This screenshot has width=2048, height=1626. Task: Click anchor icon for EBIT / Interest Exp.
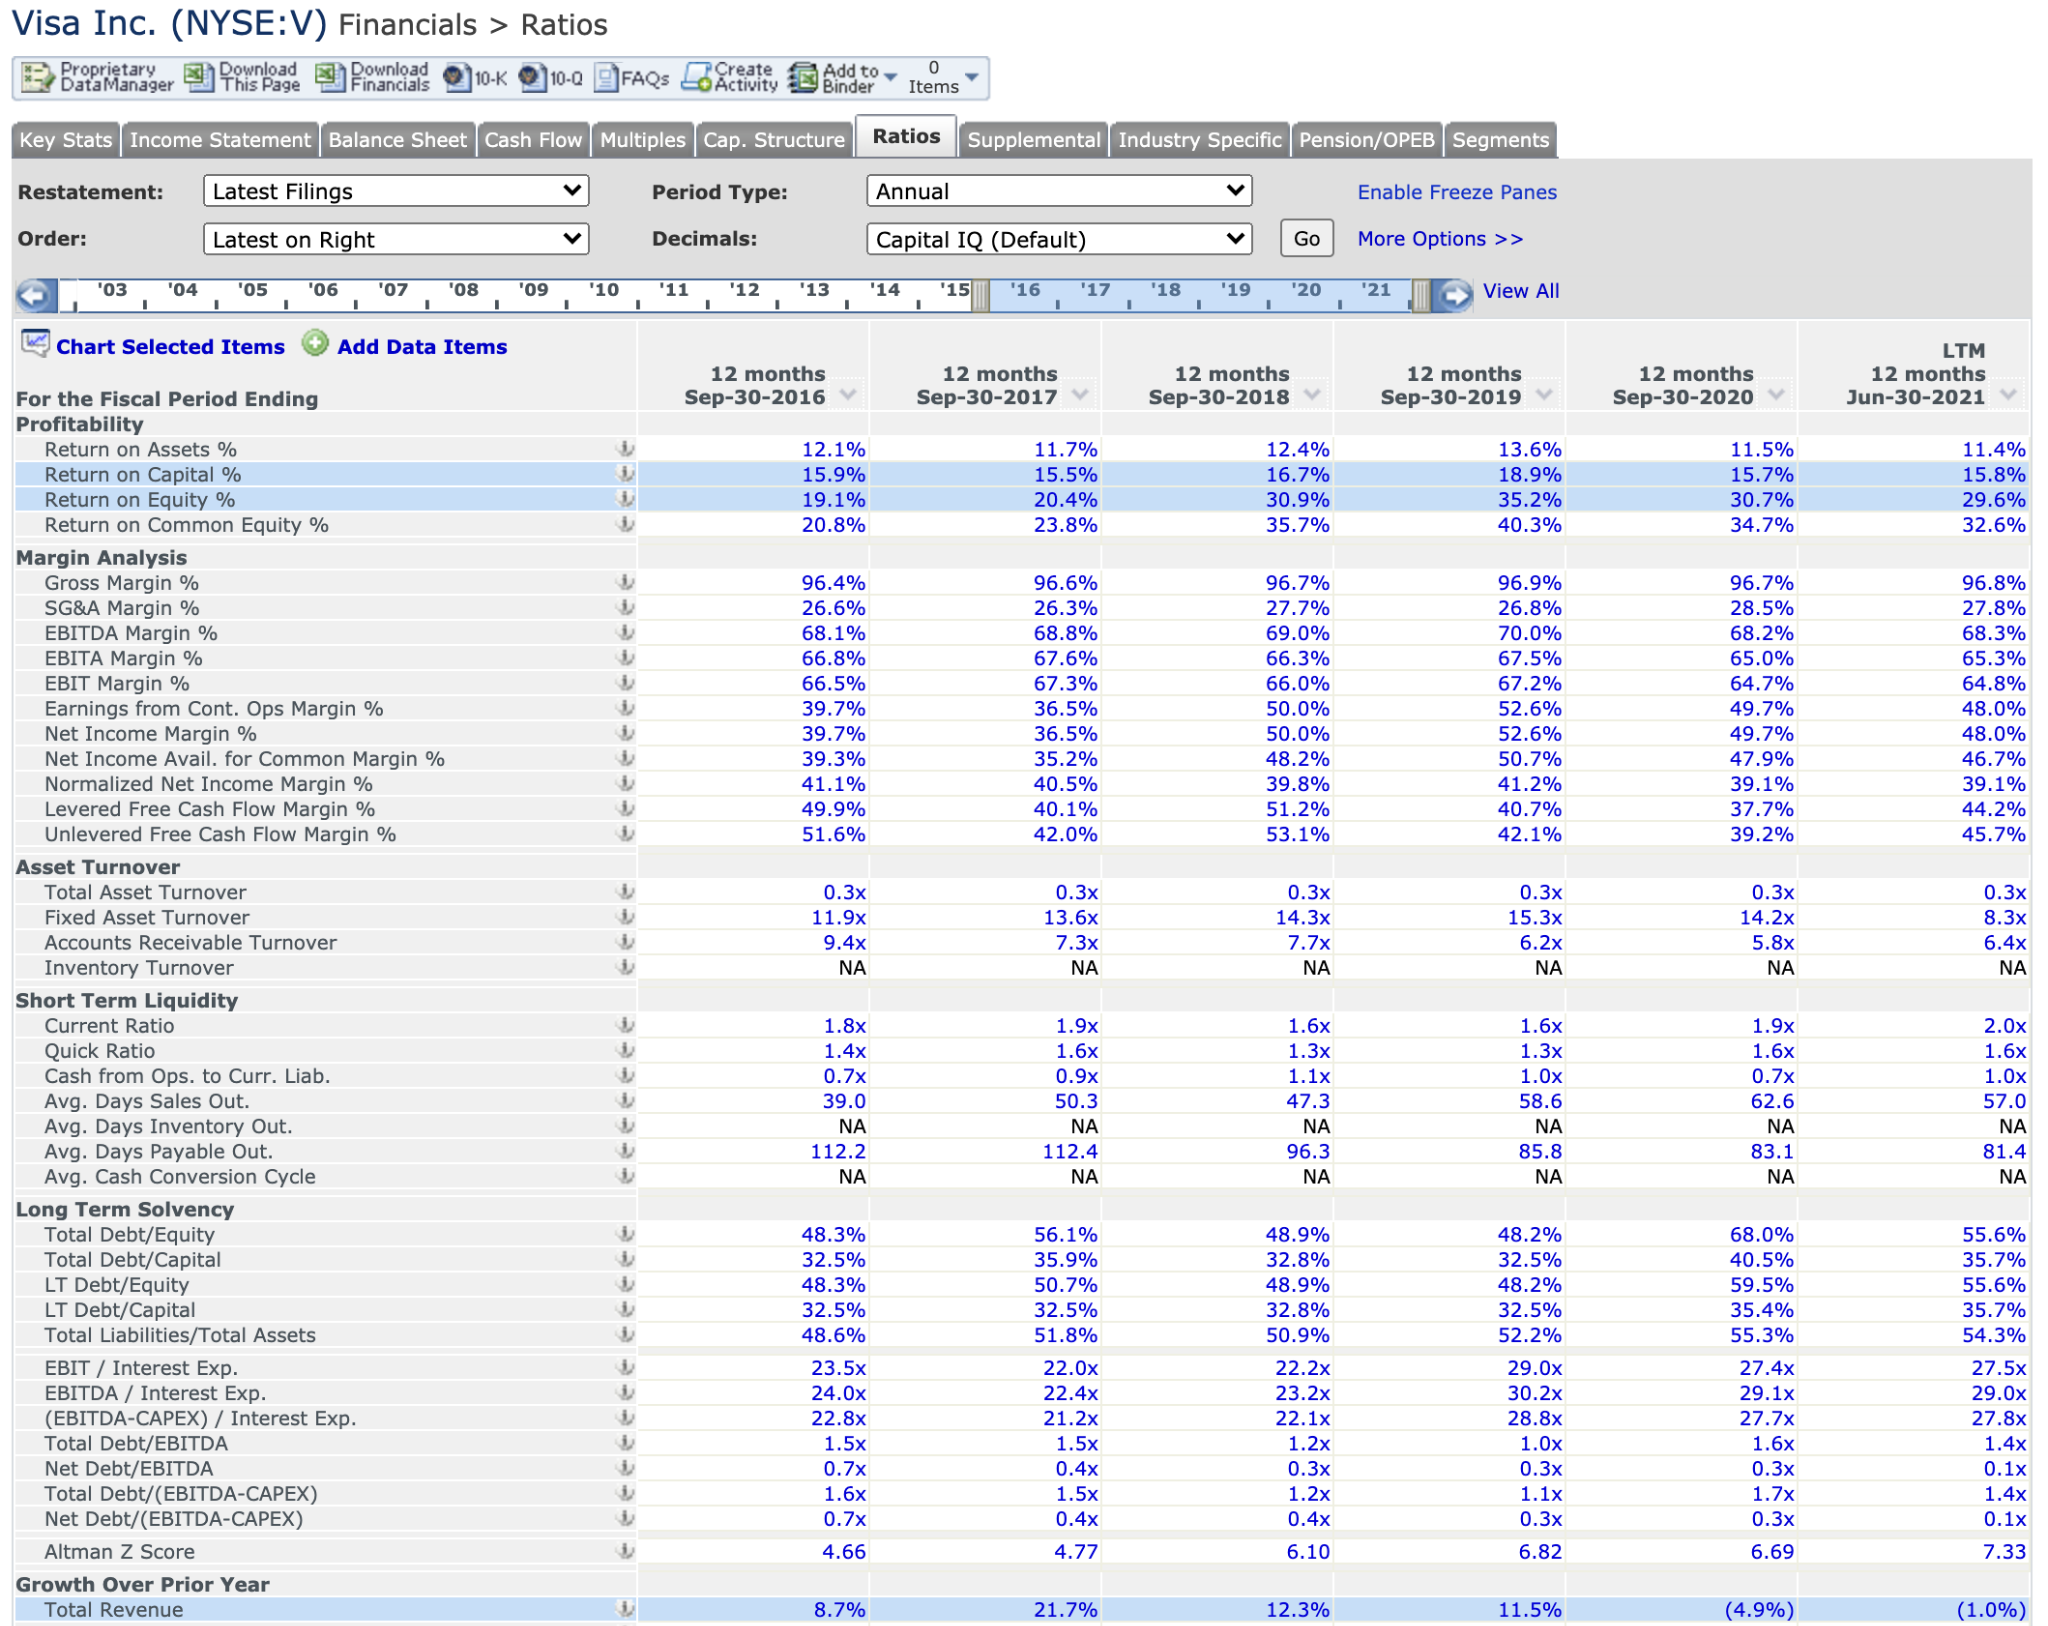point(625,1368)
